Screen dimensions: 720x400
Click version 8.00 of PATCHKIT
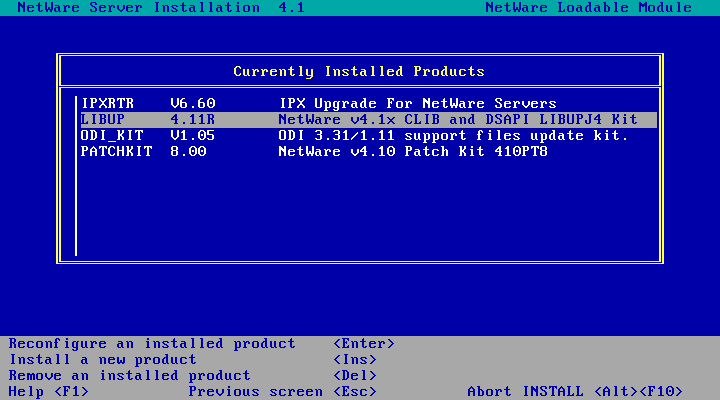188,152
